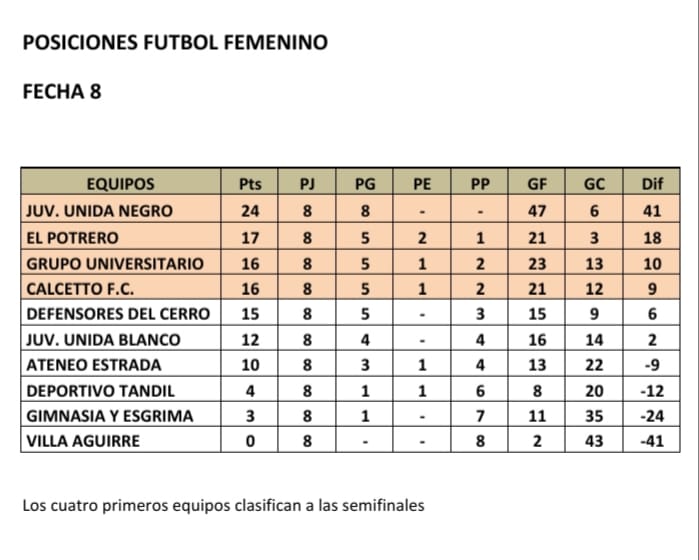Select the VILLA AGUIRRE team name
The height and width of the screenshot is (560, 699).
tap(84, 441)
